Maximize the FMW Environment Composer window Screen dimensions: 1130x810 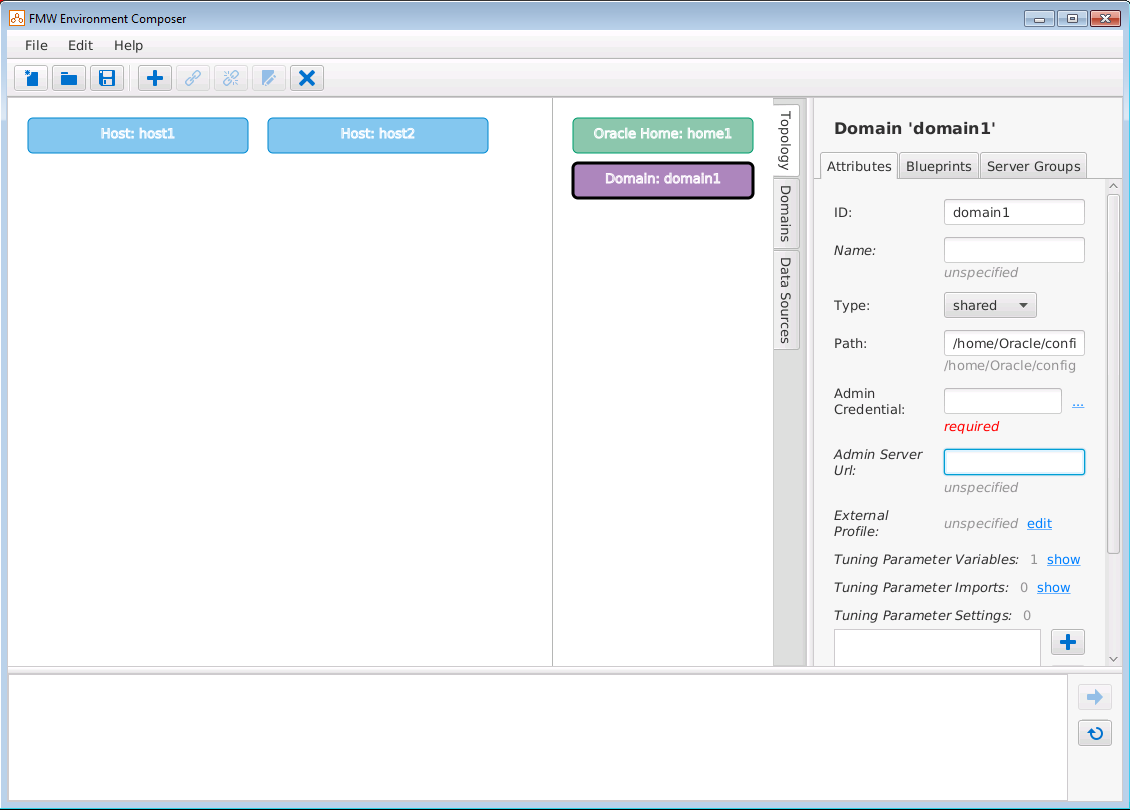(1072, 19)
